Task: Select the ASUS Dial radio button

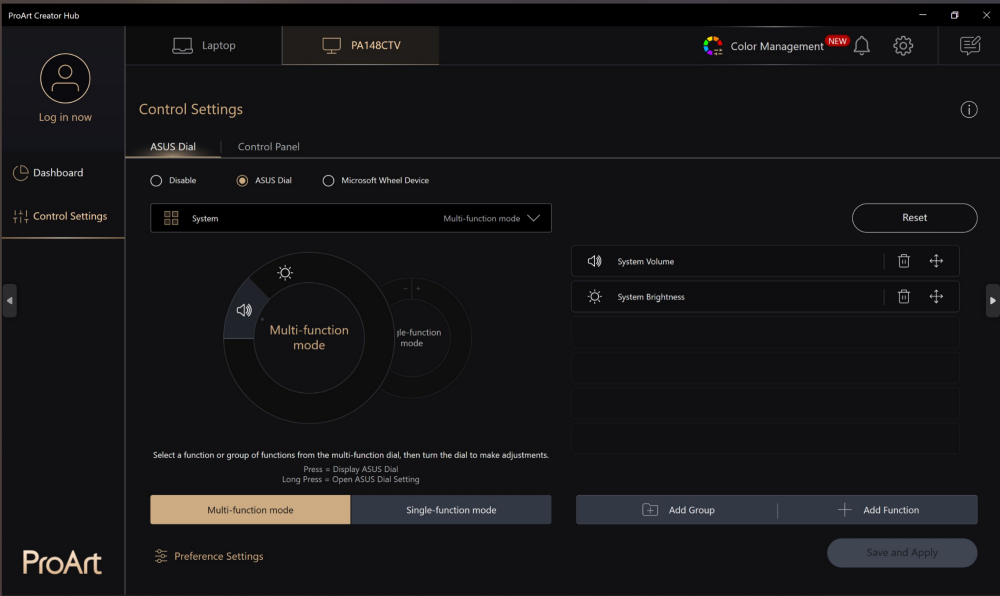Action: (x=242, y=180)
